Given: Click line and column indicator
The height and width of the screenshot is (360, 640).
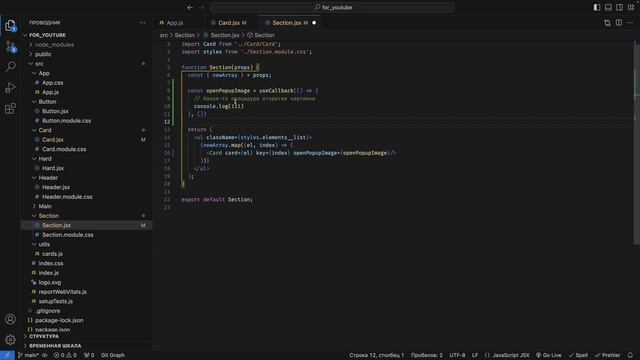Looking at the screenshot, I should point(376,355).
